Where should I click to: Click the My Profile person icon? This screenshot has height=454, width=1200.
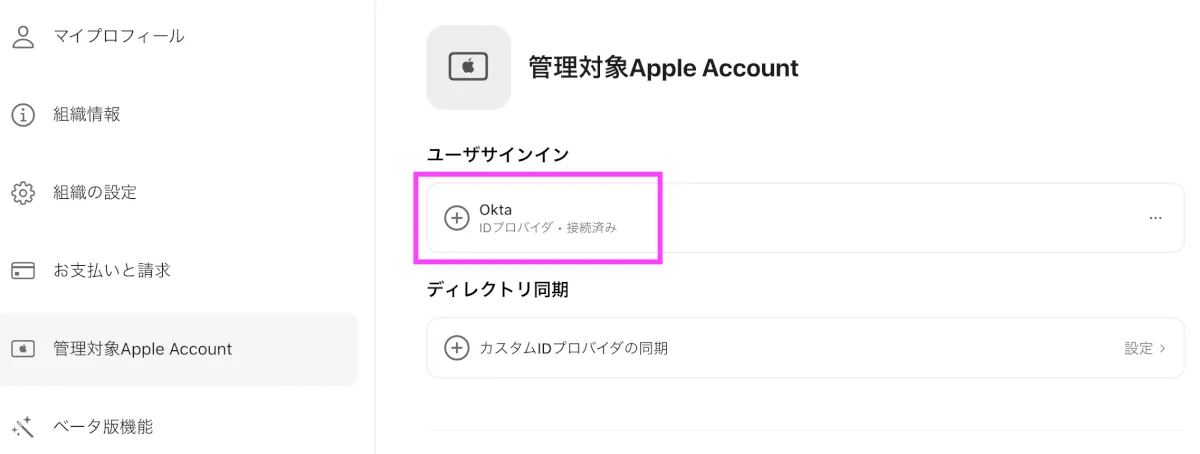23,36
